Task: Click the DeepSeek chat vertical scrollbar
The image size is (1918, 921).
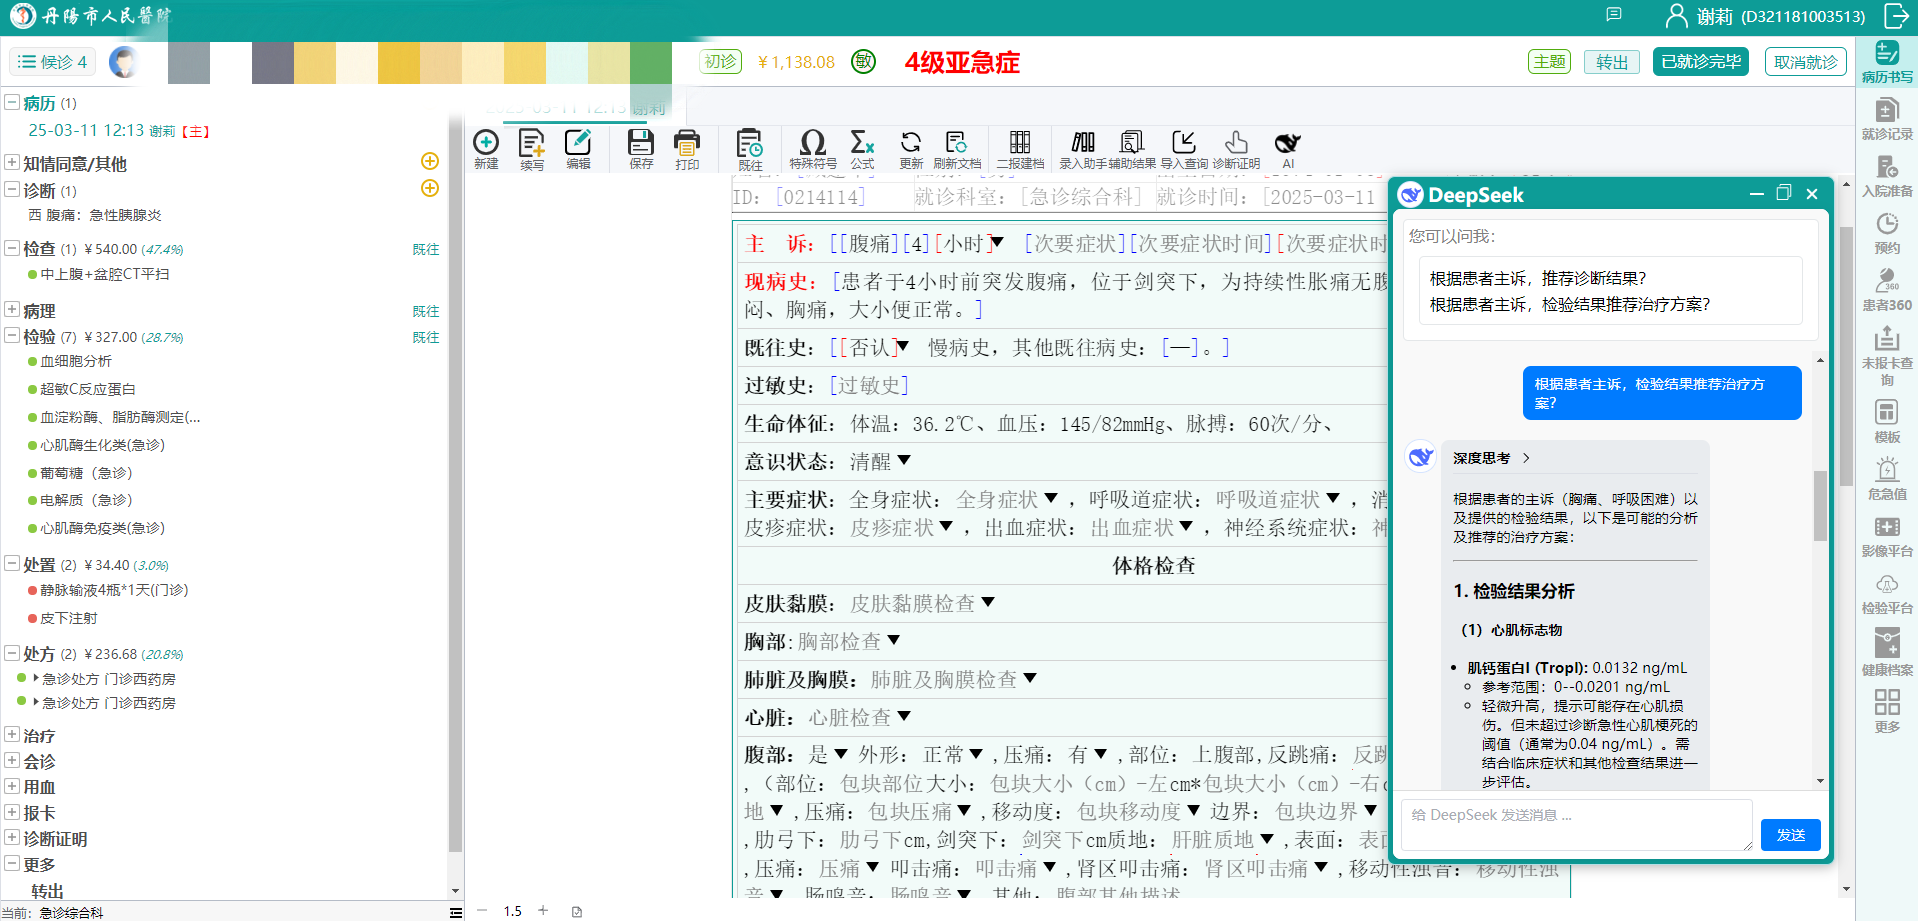Action: tap(1820, 505)
